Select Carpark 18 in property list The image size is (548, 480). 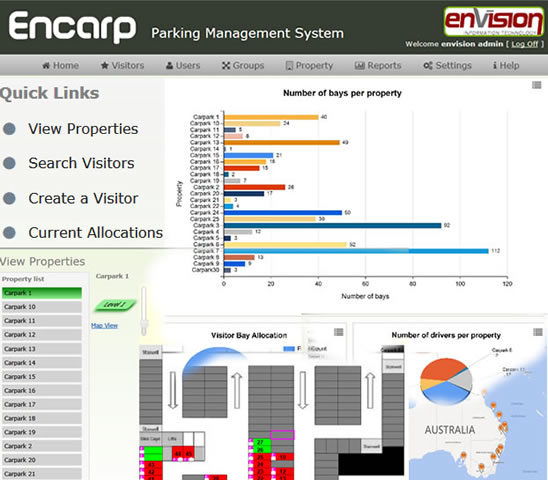tap(42, 418)
